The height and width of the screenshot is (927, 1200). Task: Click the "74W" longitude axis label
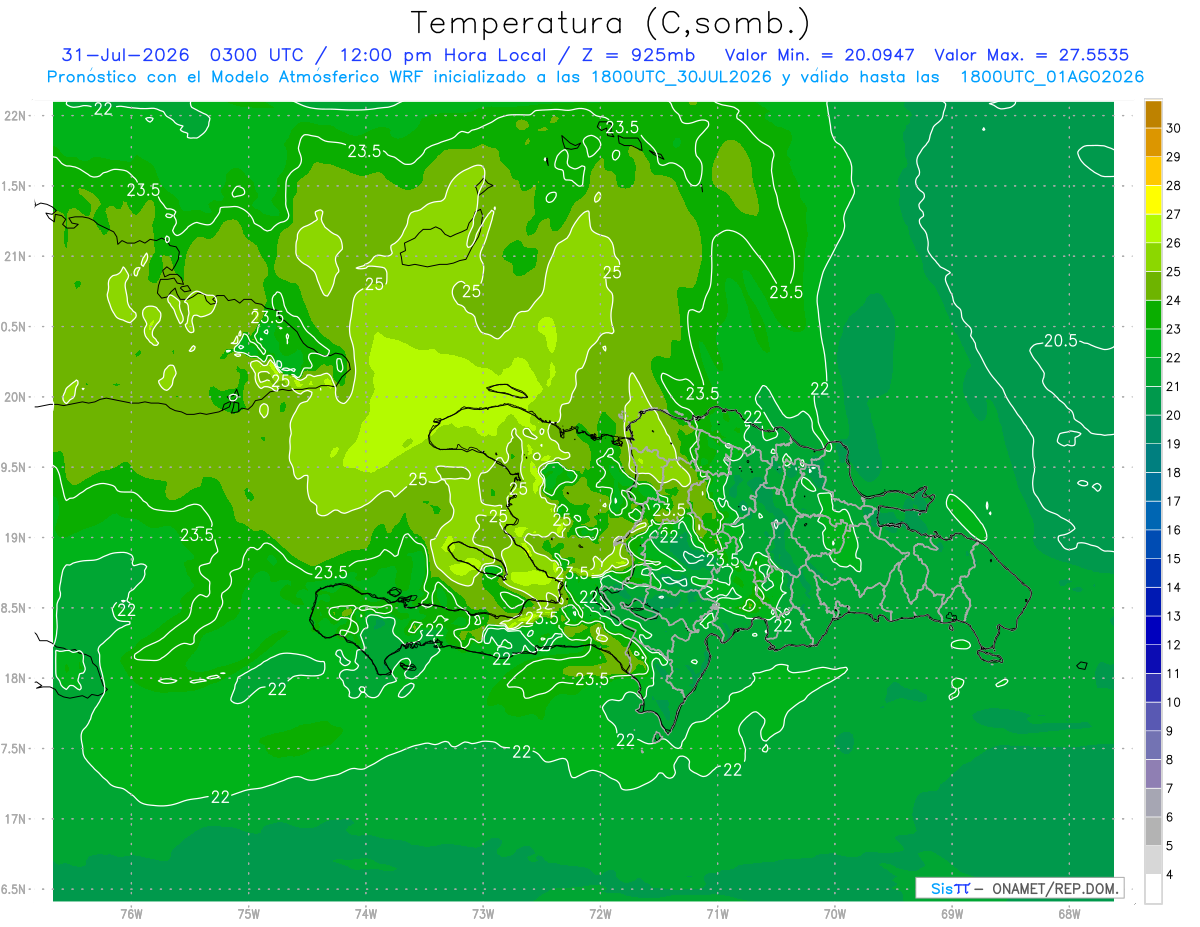coord(366,915)
